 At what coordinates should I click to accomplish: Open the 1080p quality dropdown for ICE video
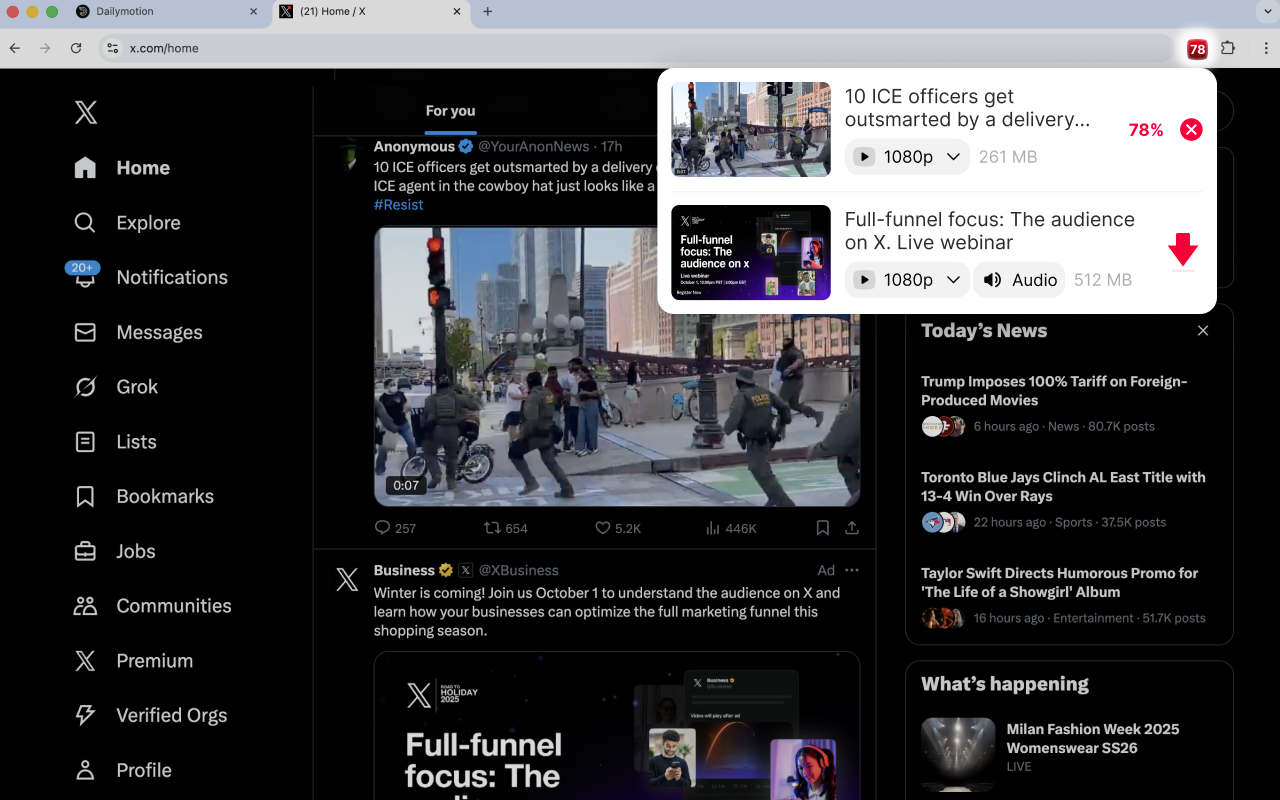[x=906, y=157]
